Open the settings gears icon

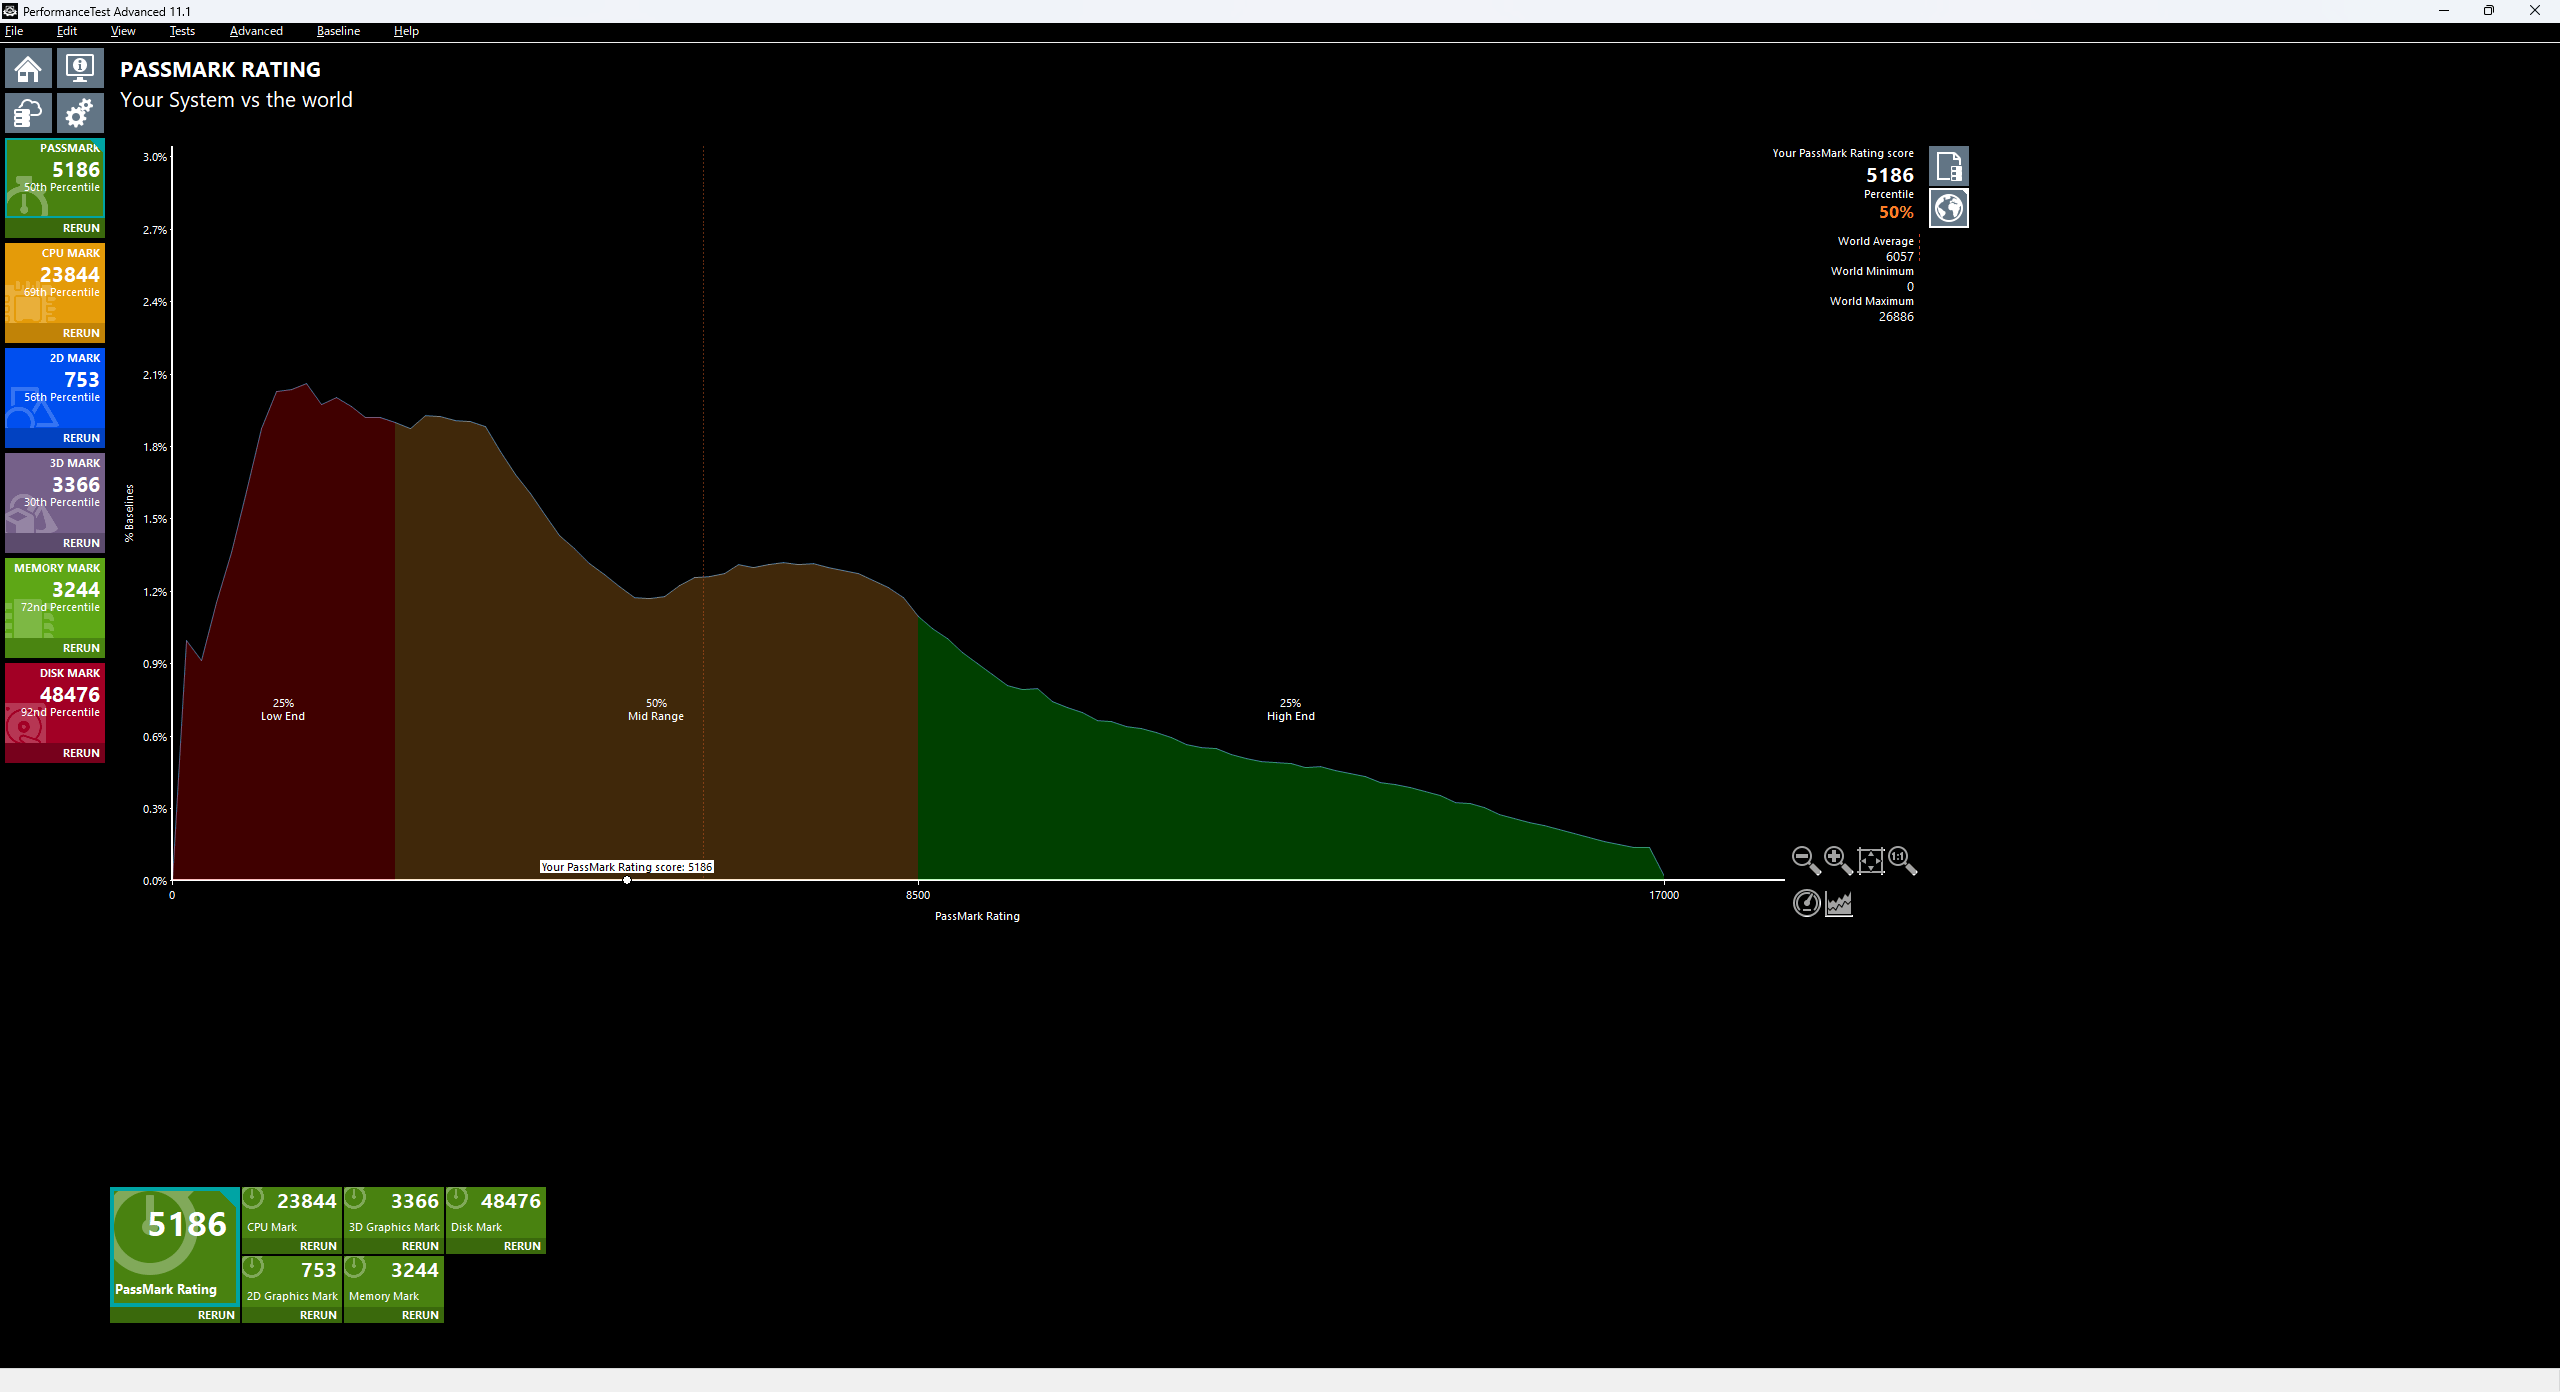tap(80, 113)
